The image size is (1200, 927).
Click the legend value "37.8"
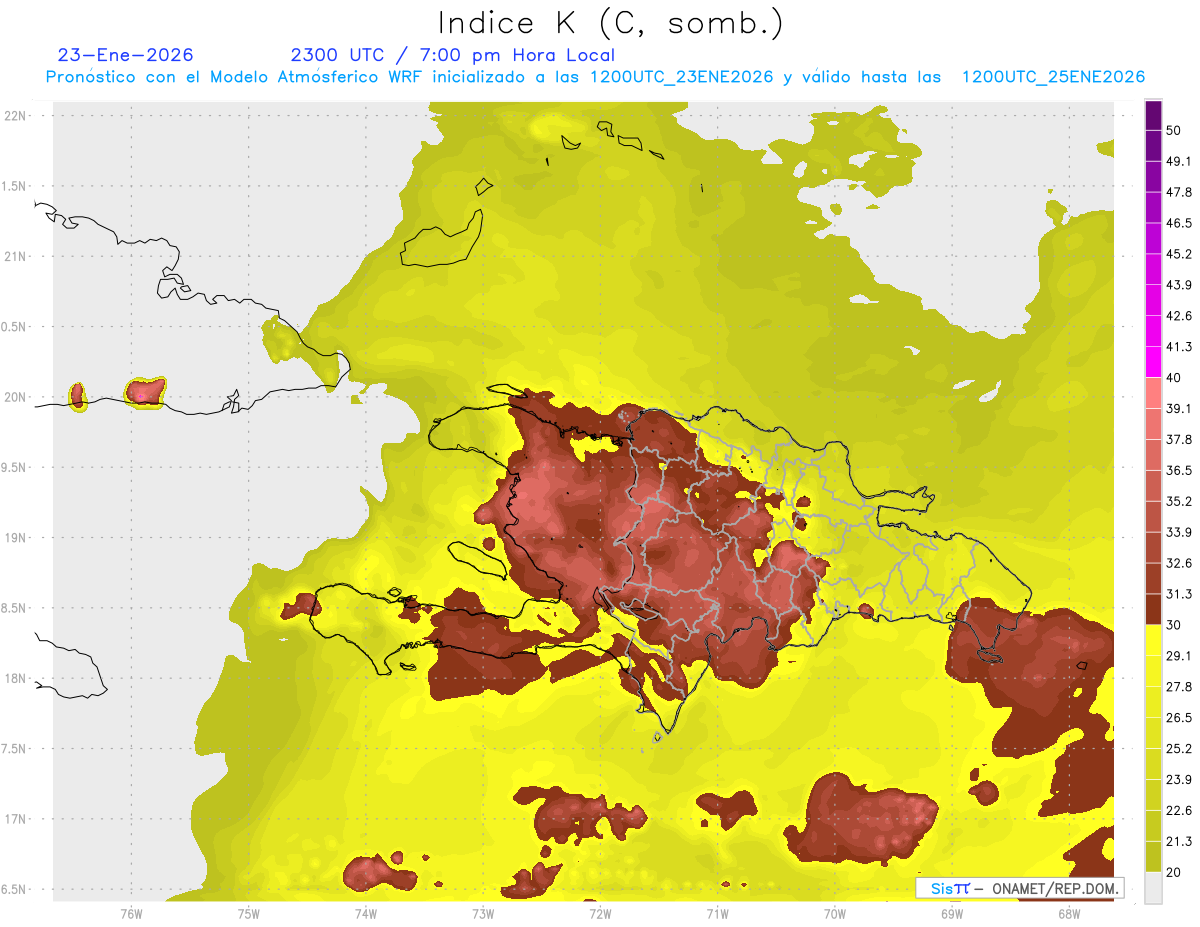coord(1179,440)
